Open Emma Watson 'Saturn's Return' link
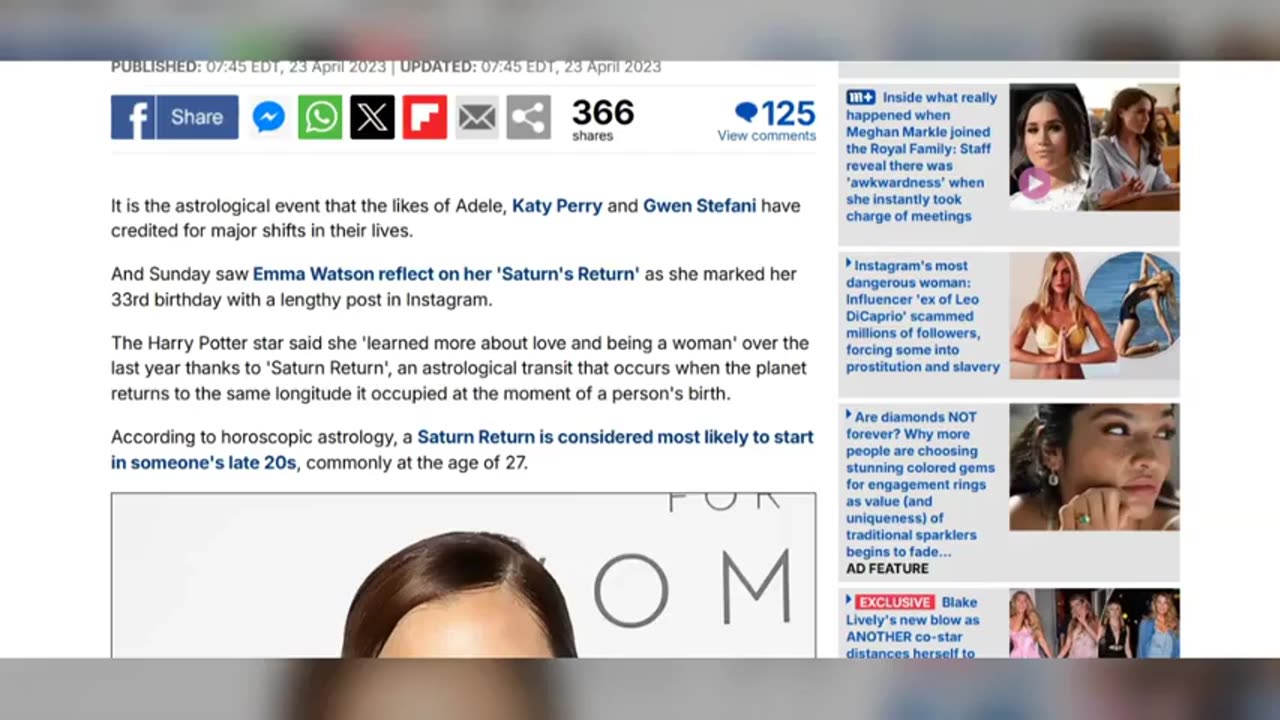Screen dimensions: 1280x720 tap(446, 274)
